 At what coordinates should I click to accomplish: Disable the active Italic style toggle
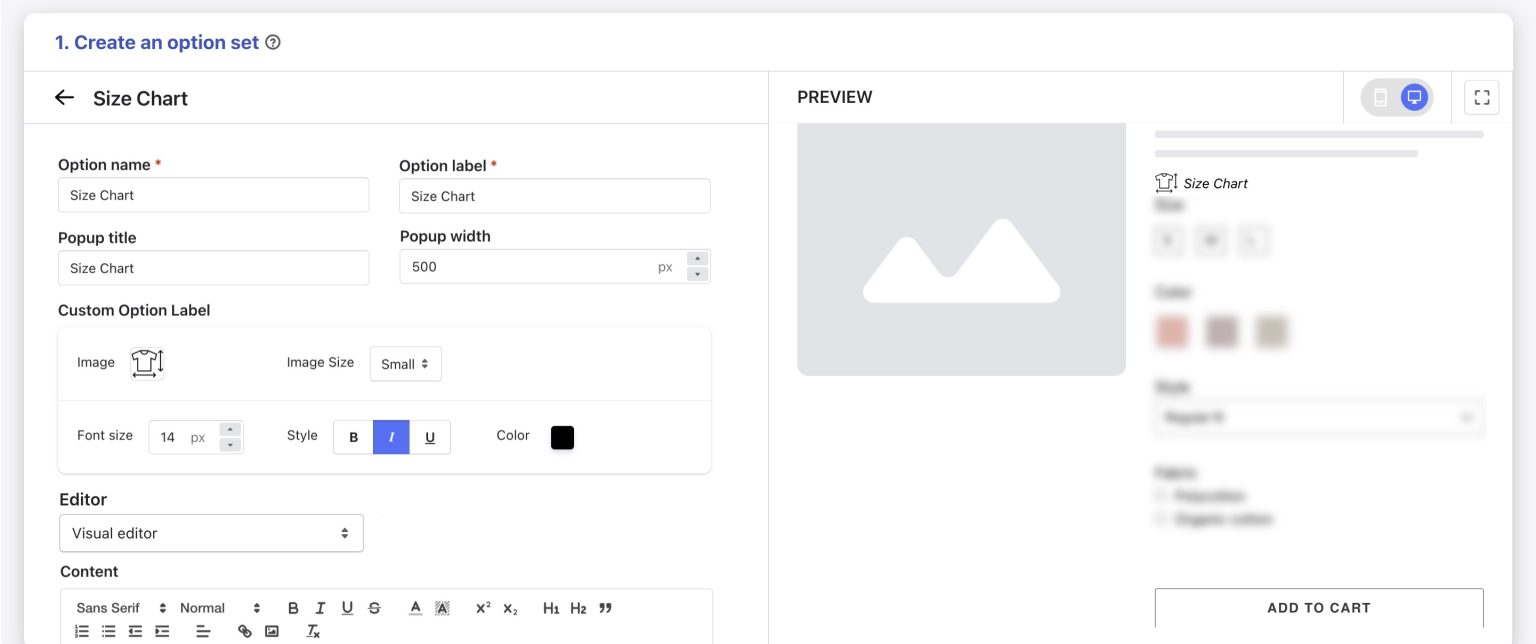[x=391, y=437]
